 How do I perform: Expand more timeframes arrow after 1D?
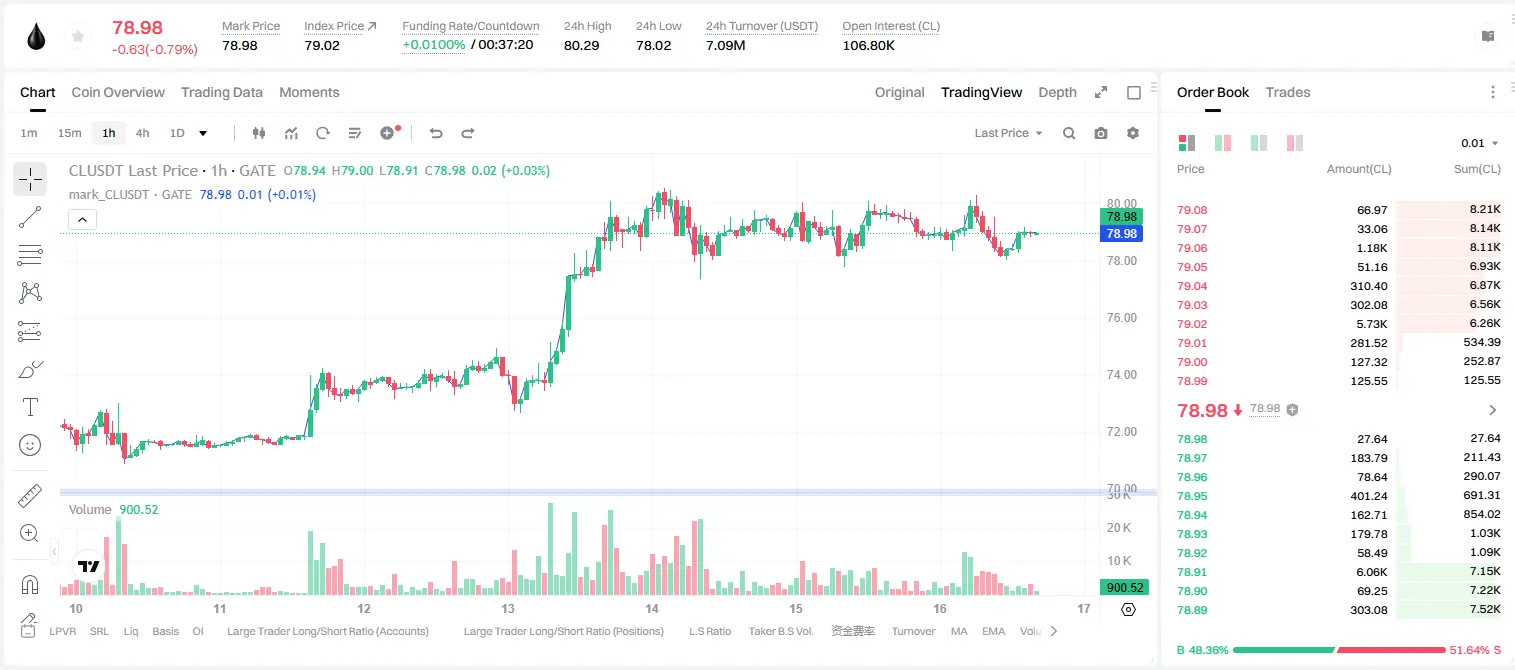(203, 133)
